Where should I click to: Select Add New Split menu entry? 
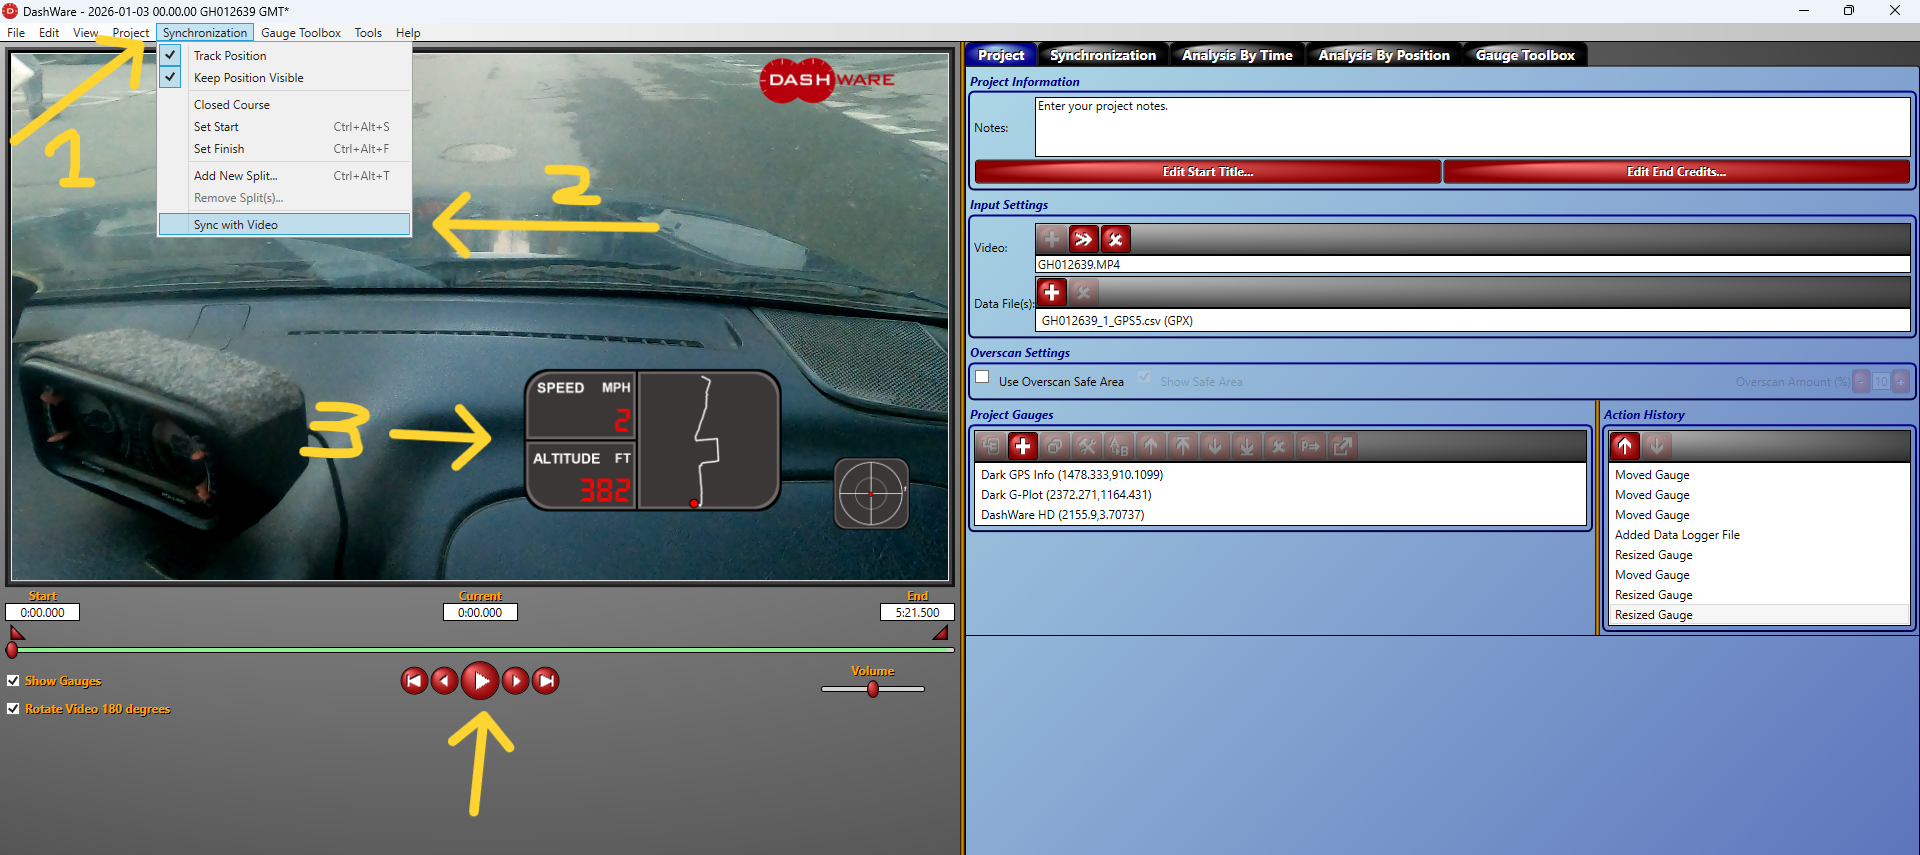pyautogui.click(x=284, y=176)
